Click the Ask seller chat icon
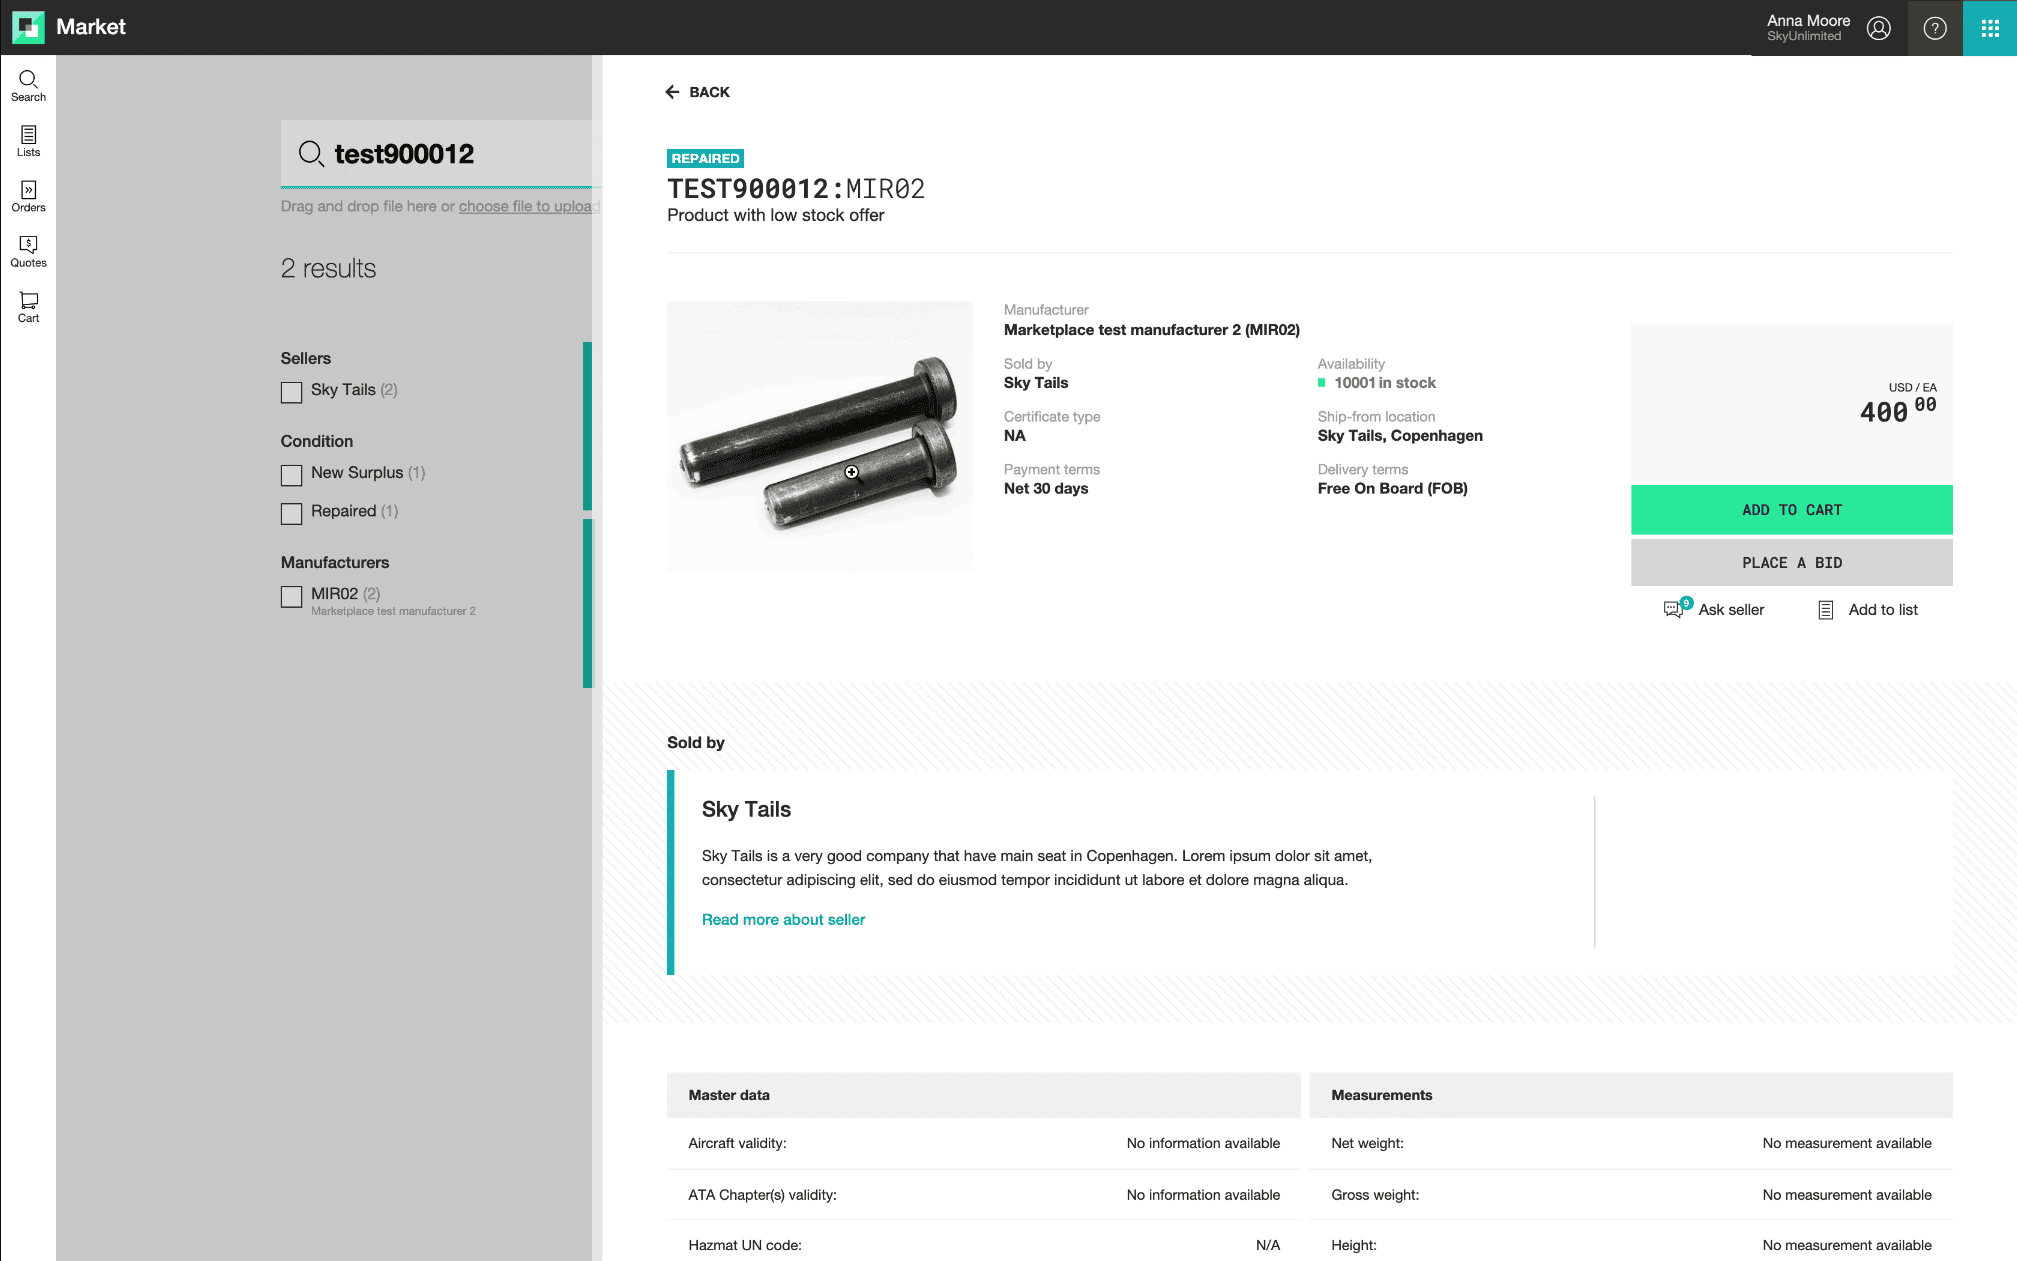The width and height of the screenshot is (2017, 1261). point(1673,609)
